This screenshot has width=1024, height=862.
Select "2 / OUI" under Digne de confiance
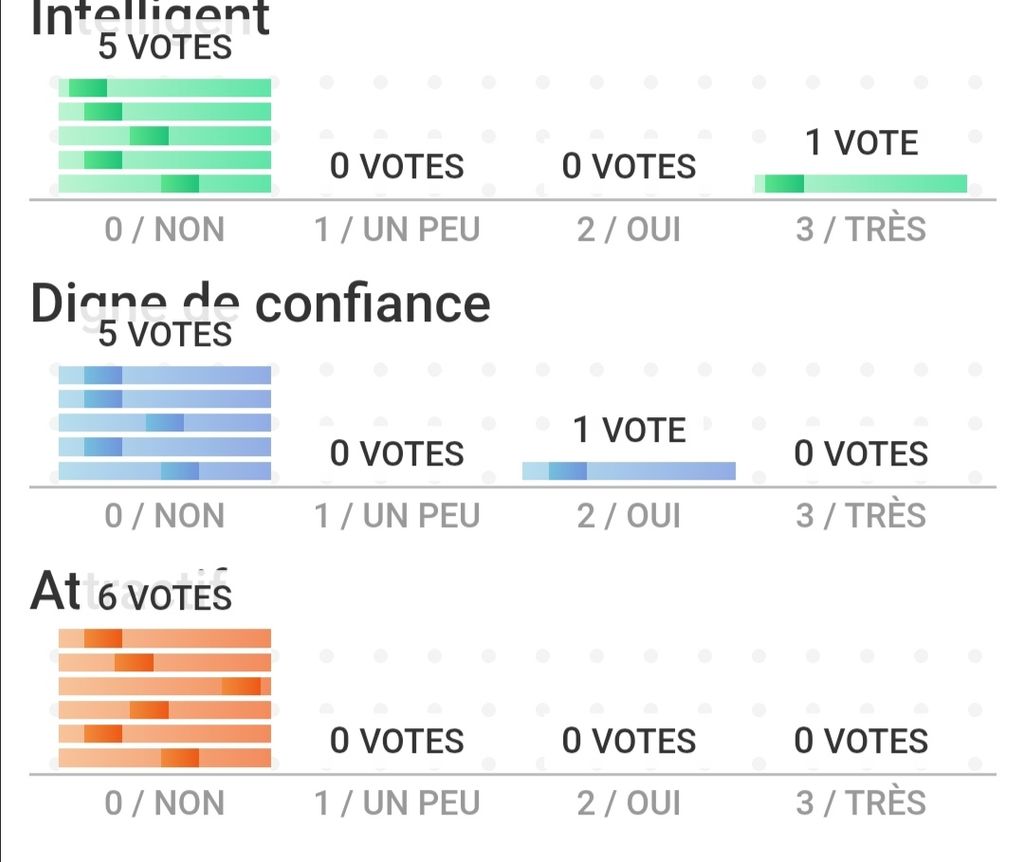pyautogui.click(x=629, y=517)
